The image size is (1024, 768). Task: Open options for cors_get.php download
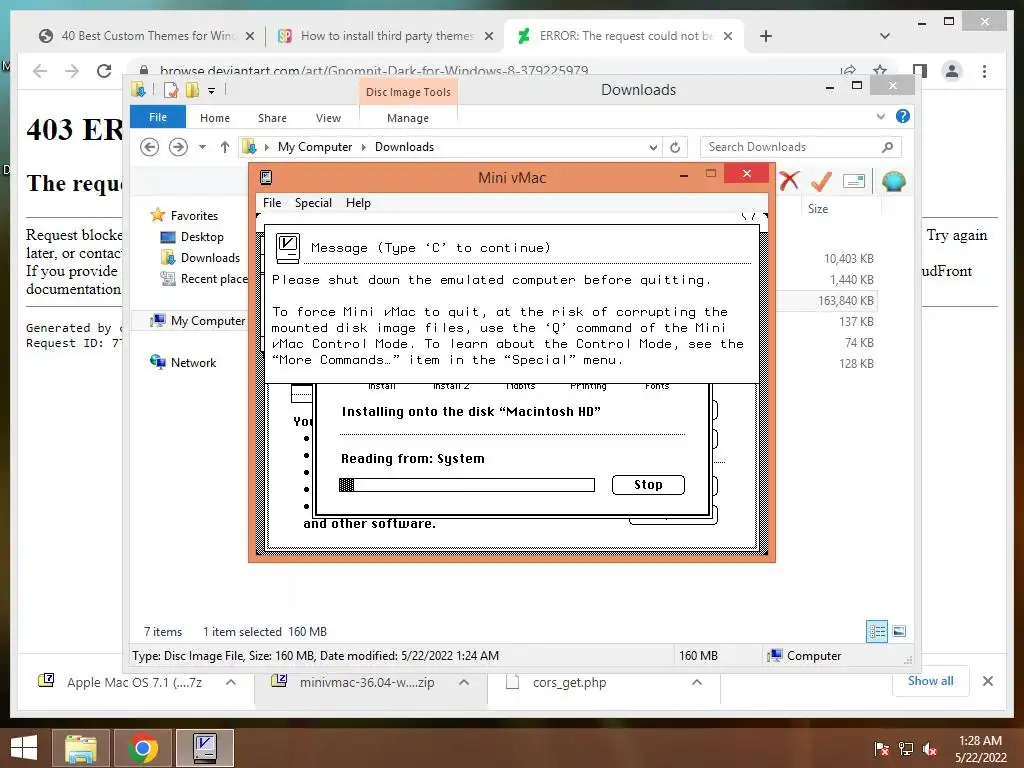pos(697,682)
